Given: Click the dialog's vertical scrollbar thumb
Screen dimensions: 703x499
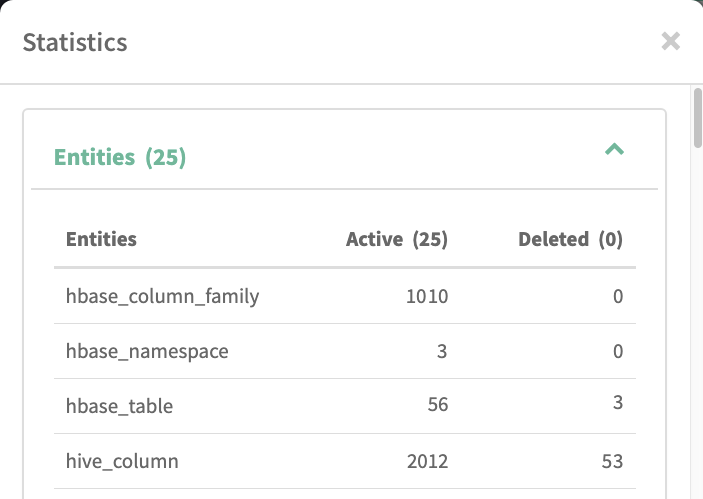Looking at the screenshot, I should (697, 118).
